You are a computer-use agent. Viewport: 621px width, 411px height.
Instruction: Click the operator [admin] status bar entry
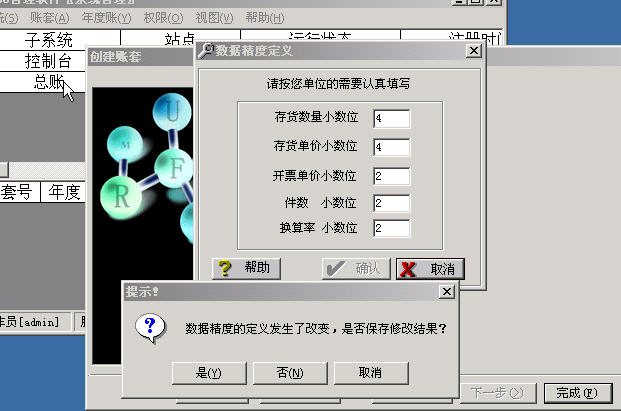(x=34, y=322)
